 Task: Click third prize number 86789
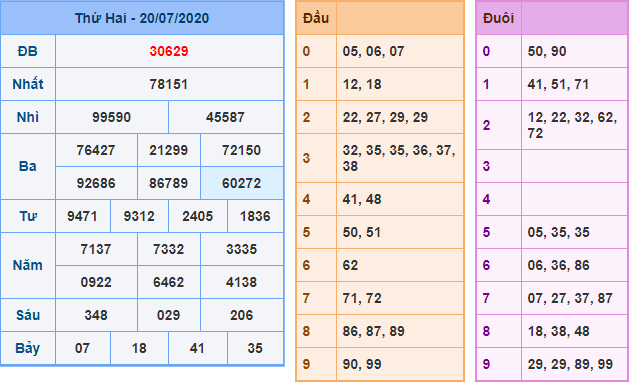(x=168, y=183)
